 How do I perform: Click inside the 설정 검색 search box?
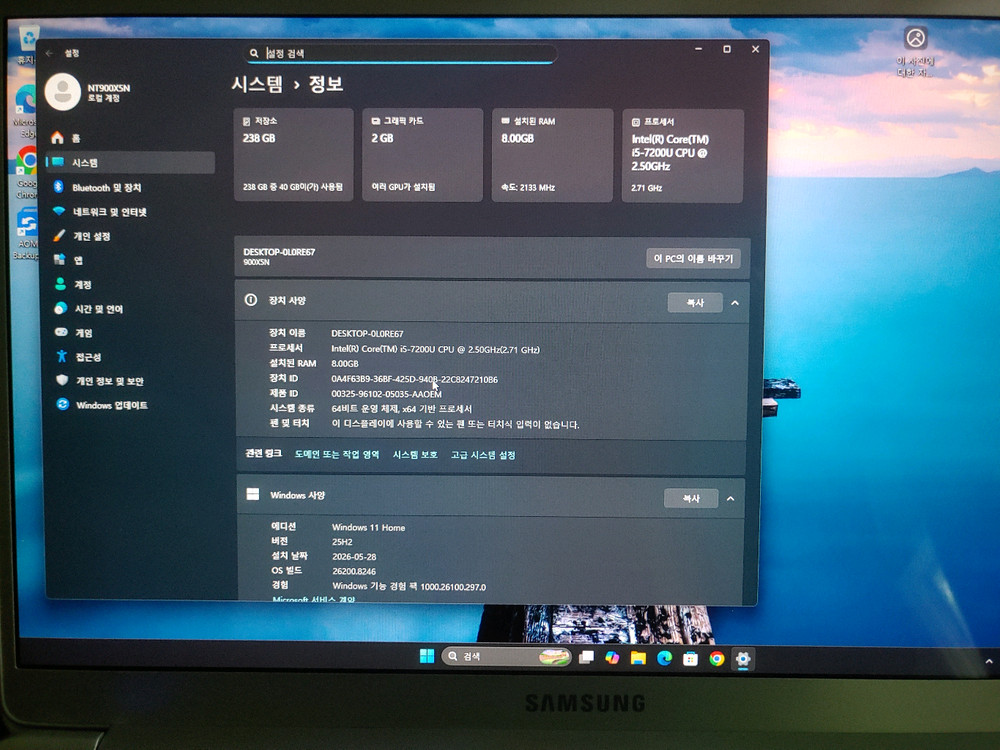[x=401, y=54]
